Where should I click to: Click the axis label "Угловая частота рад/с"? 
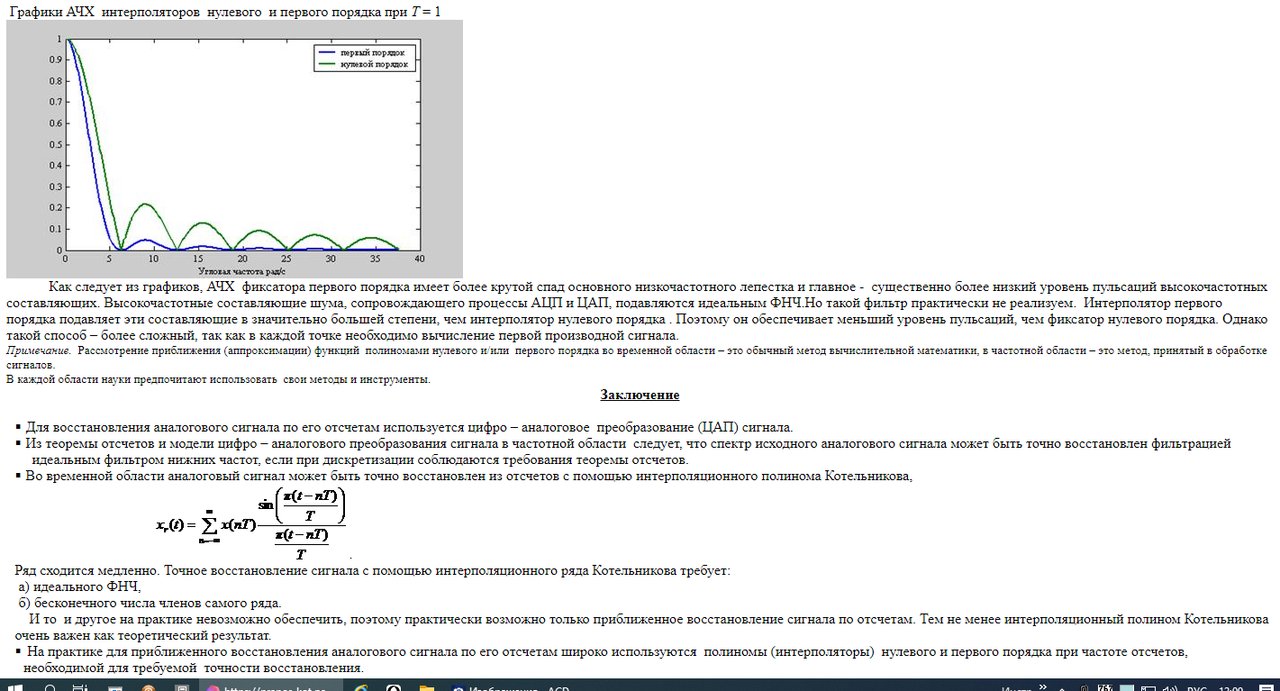coord(242,271)
